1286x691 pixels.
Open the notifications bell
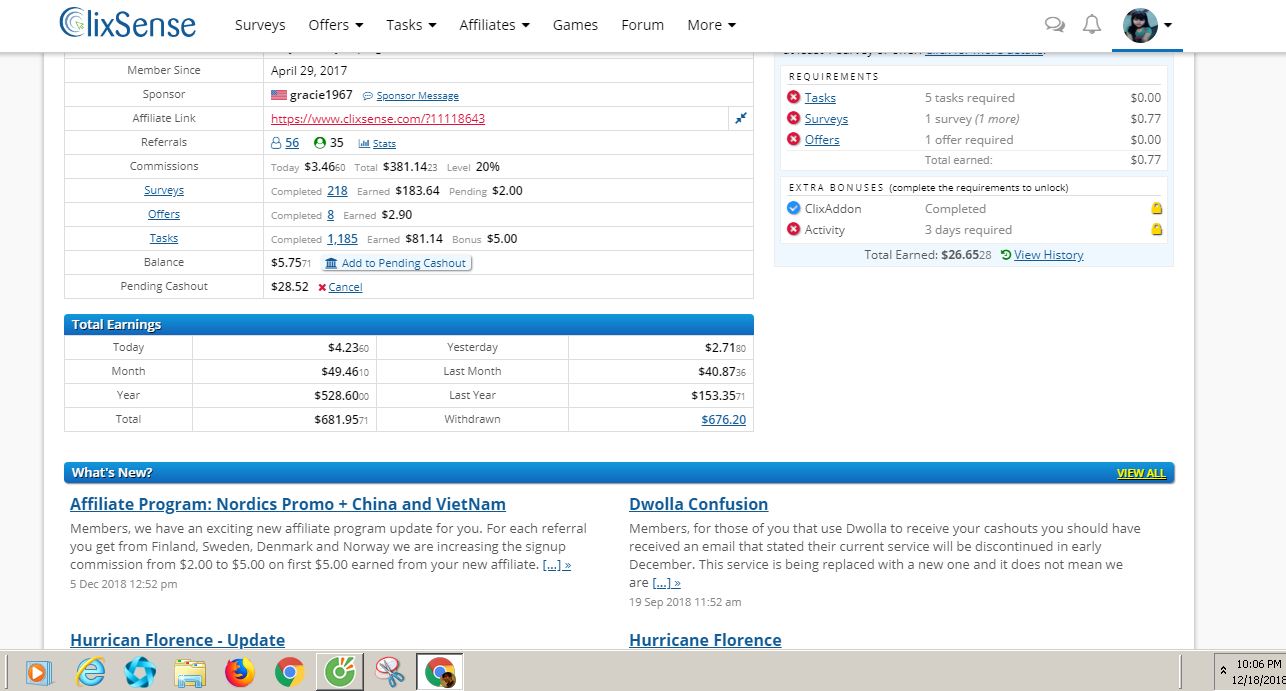pos(1092,25)
